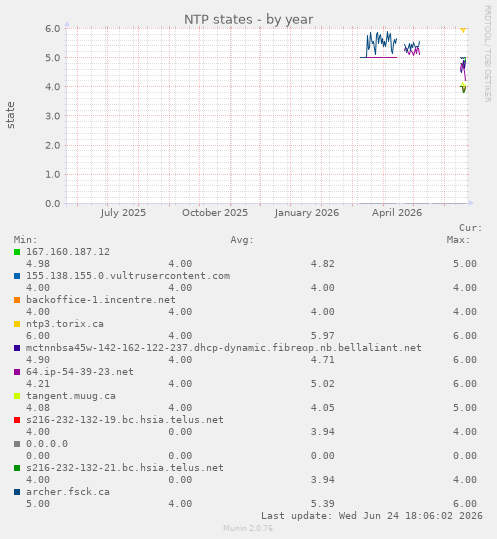Click the orange swatch for backoffice-1.incentre.net
Screen dimensions: 497x539
tap(17, 300)
